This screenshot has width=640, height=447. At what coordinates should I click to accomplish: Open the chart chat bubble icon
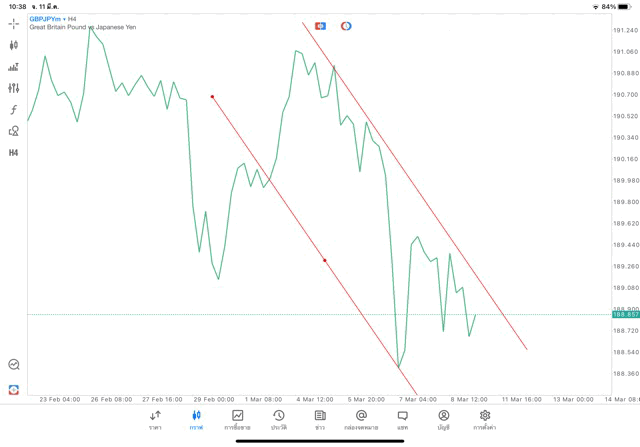[14, 365]
